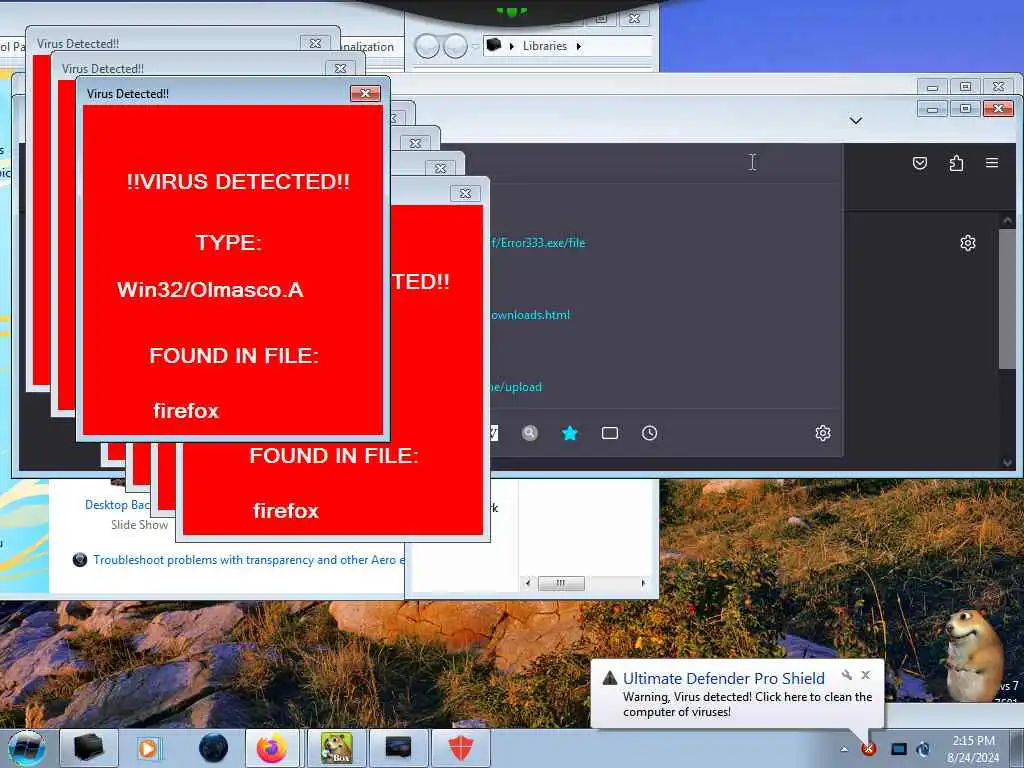Open the red shield taskbar icon
The height and width of the screenshot is (768, 1024).
click(x=460, y=748)
